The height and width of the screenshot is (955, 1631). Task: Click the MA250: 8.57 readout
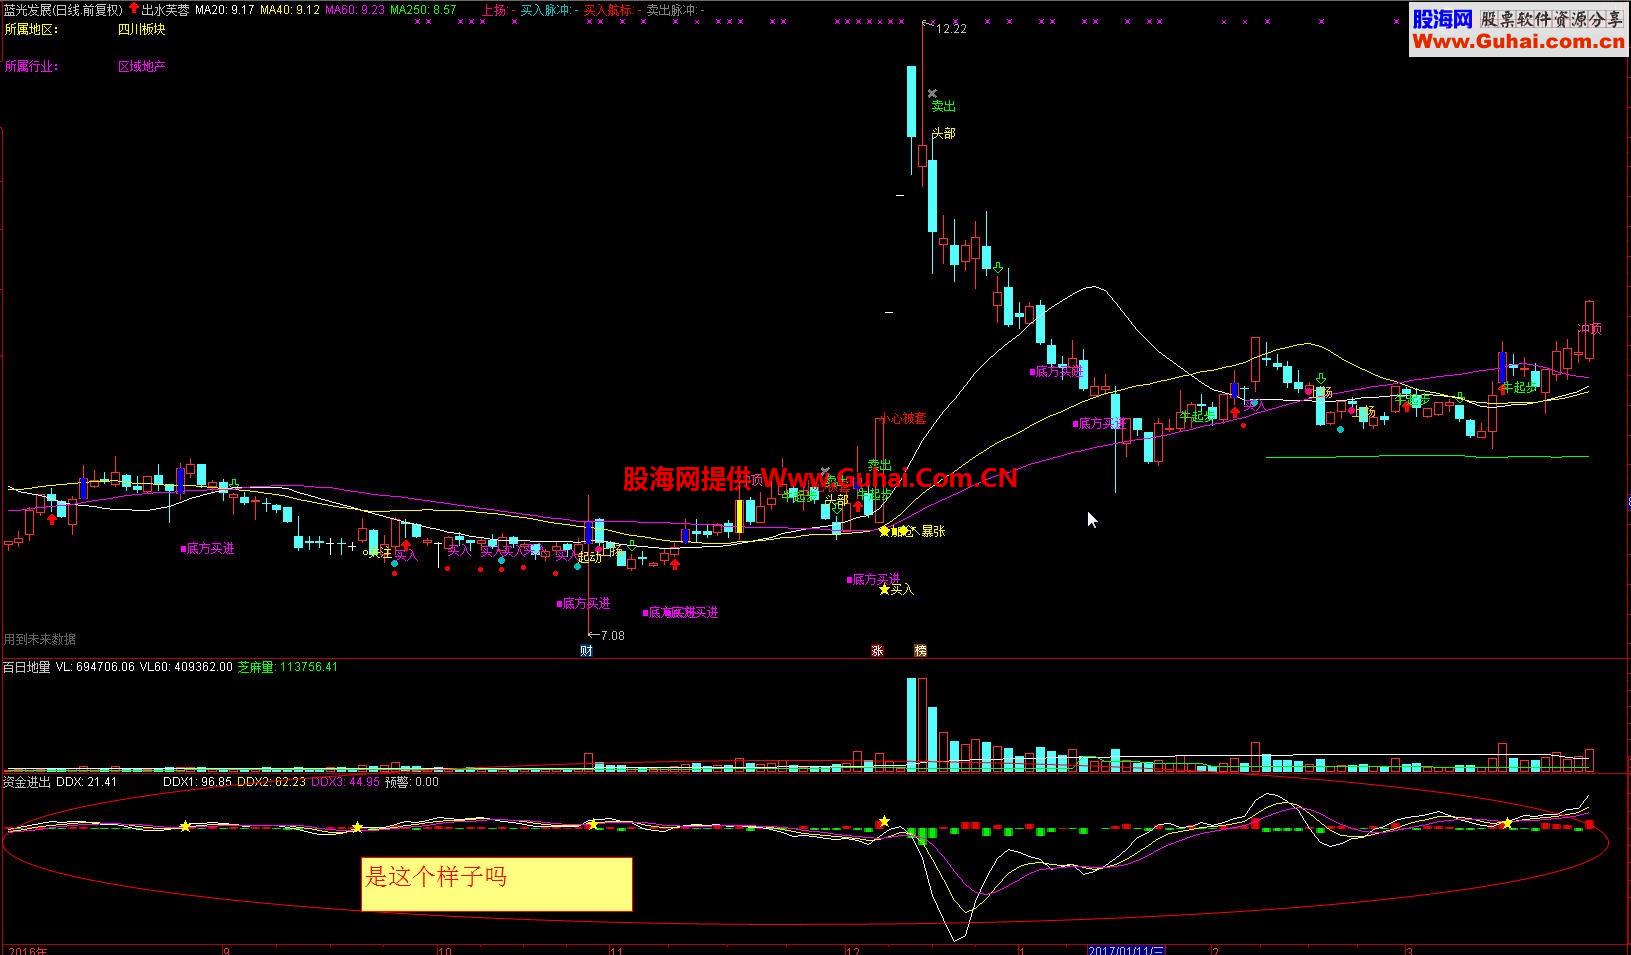[x=423, y=9]
